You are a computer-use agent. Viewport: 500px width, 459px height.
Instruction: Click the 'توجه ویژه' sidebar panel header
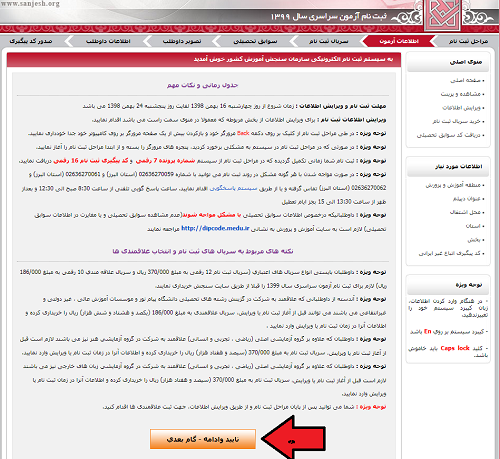[448, 285]
